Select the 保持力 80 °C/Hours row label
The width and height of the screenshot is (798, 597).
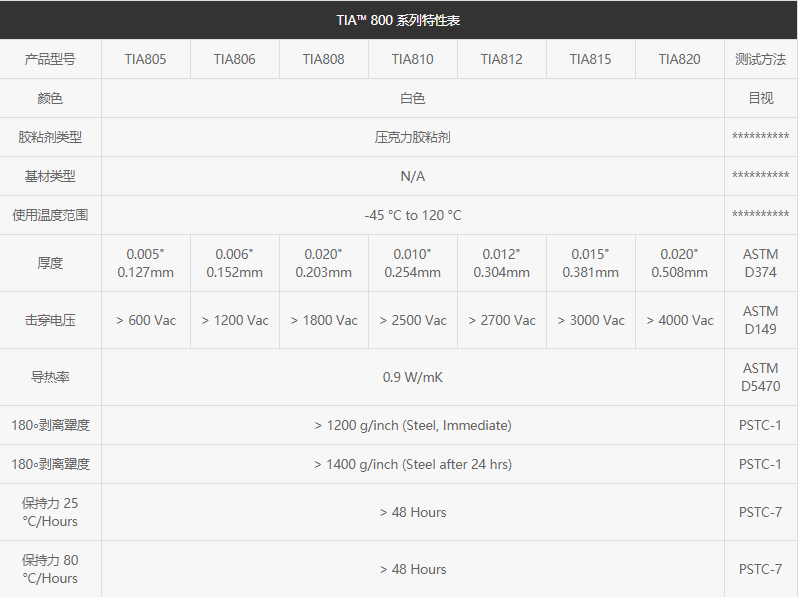pyautogui.click(x=50, y=569)
